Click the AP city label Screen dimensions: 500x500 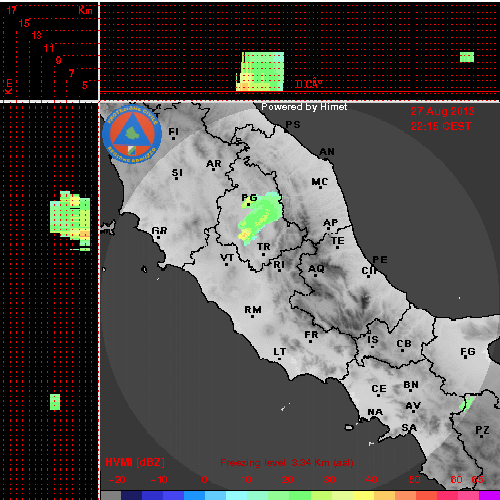331,222
